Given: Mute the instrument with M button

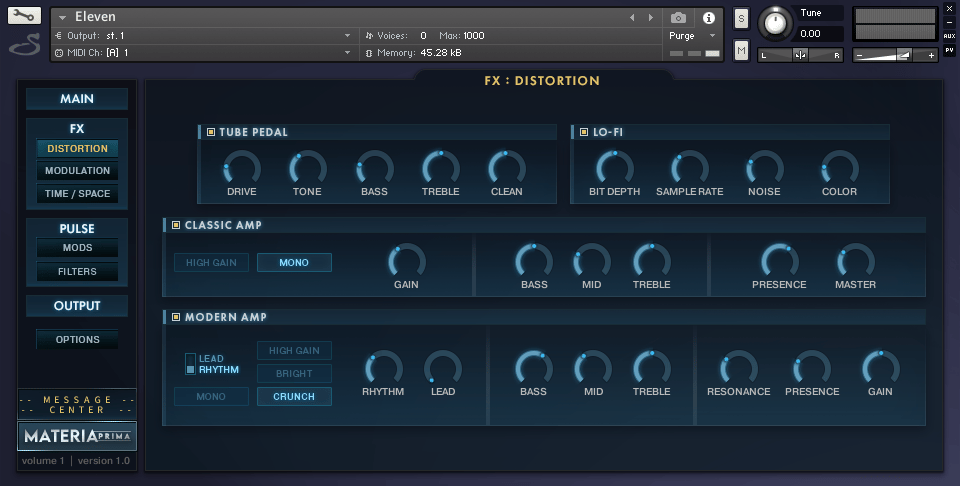Looking at the screenshot, I should pos(741,50).
